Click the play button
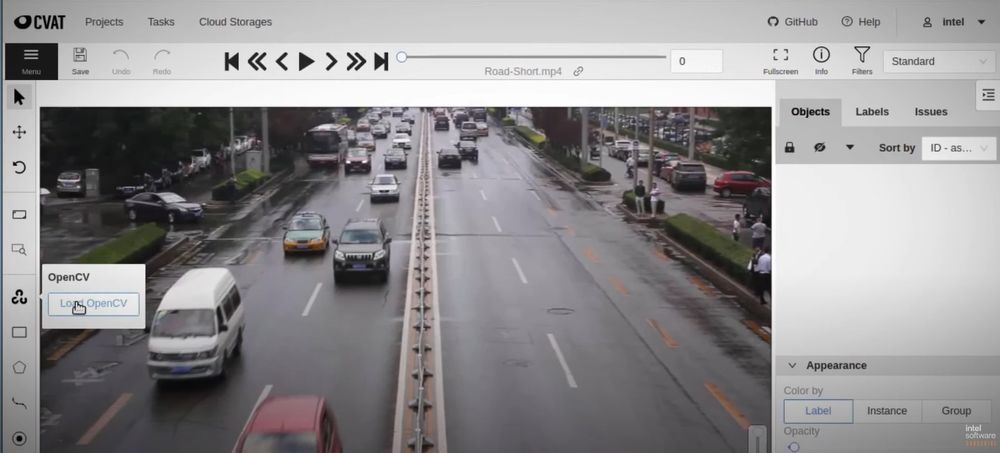Viewport: 1000px width, 453px height. [306, 62]
